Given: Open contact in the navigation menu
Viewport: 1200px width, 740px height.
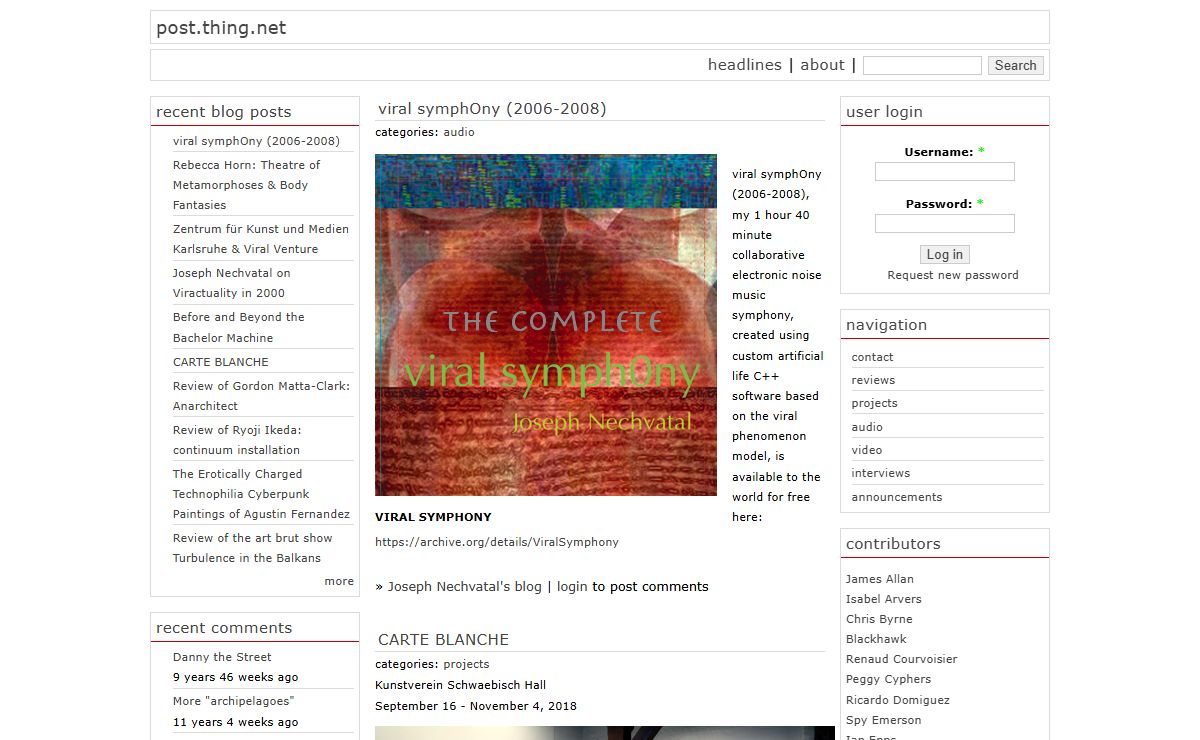Looking at the screenshot, I should [873, 357].
